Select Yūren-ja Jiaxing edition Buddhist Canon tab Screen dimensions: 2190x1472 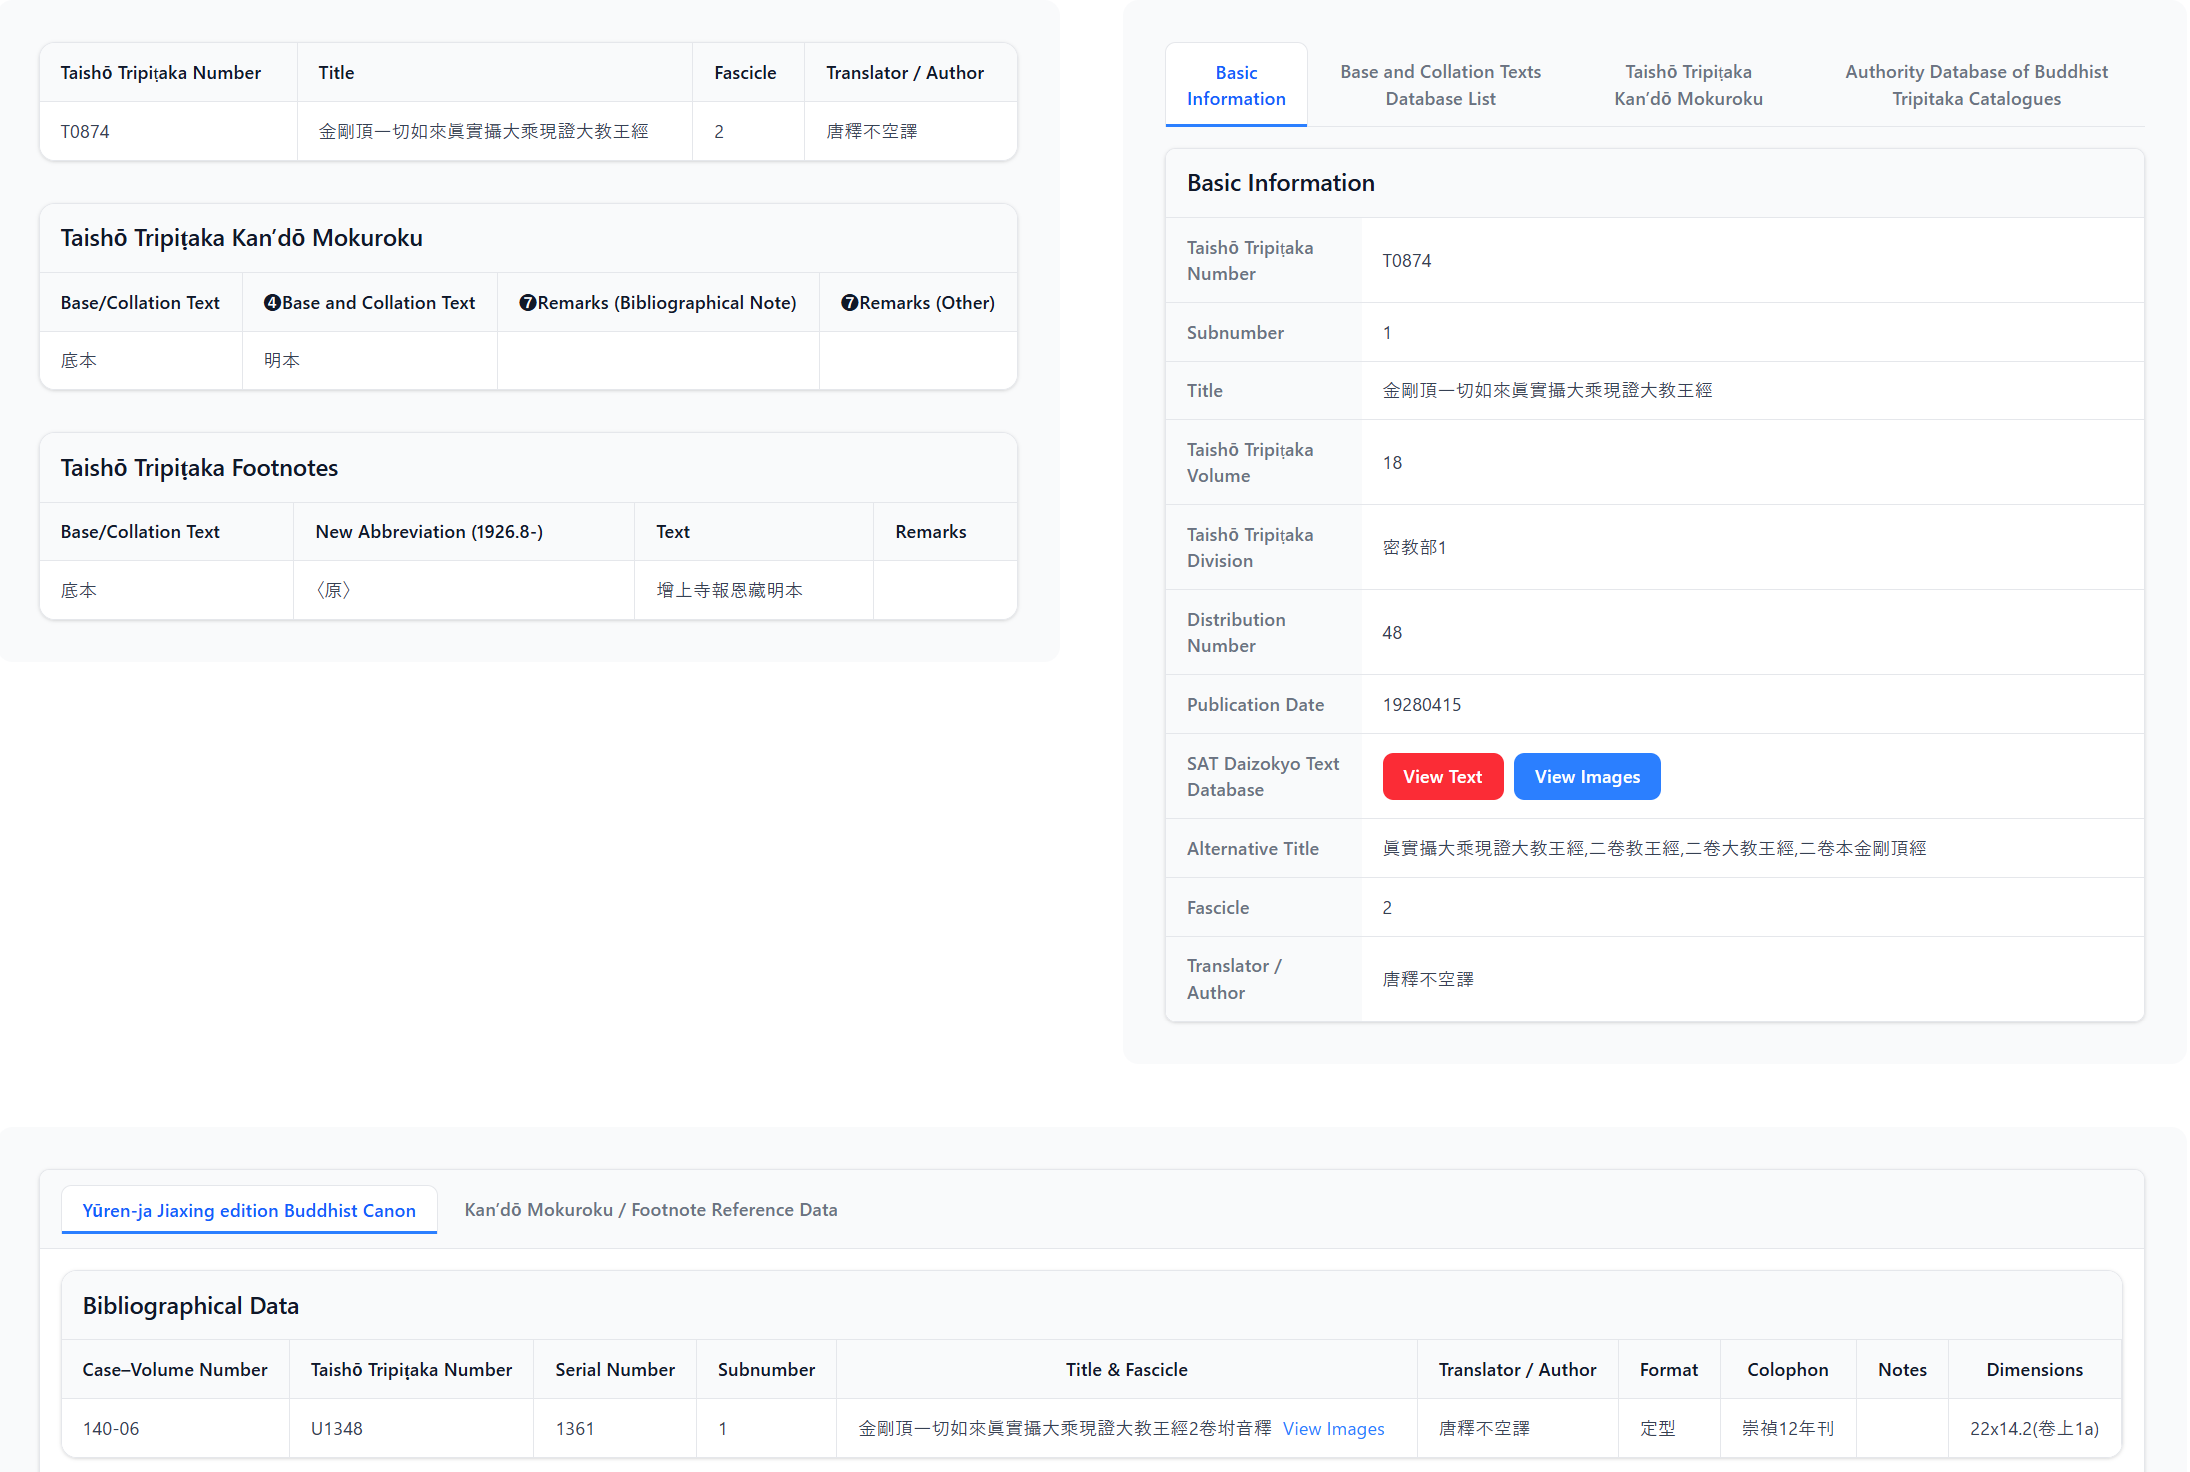pyautogui.click(x=249, y=1210)
